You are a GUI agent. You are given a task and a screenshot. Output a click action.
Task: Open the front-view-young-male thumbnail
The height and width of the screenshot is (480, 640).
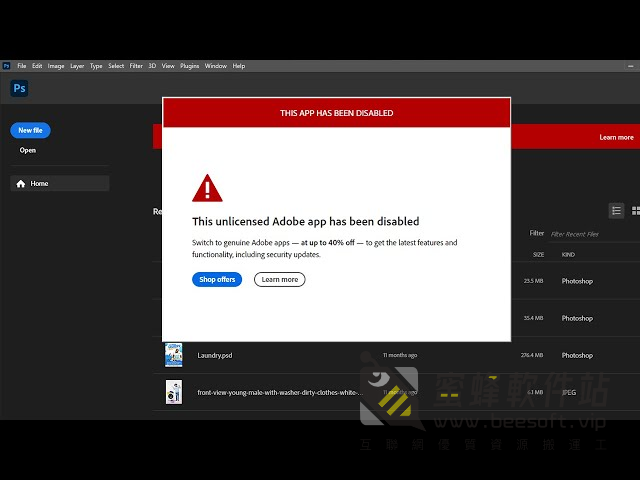[174, 392]
